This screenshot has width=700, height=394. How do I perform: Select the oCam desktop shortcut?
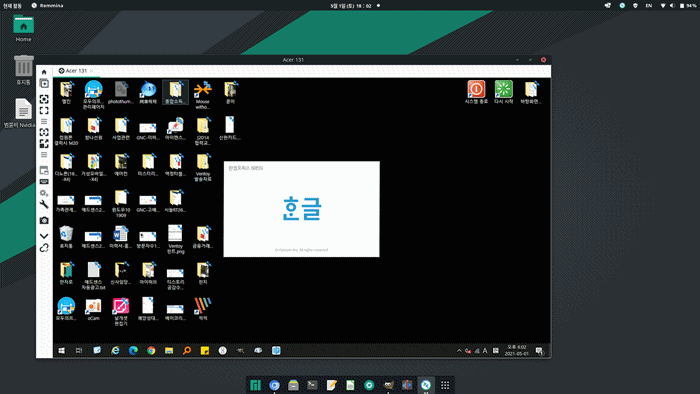93,309
